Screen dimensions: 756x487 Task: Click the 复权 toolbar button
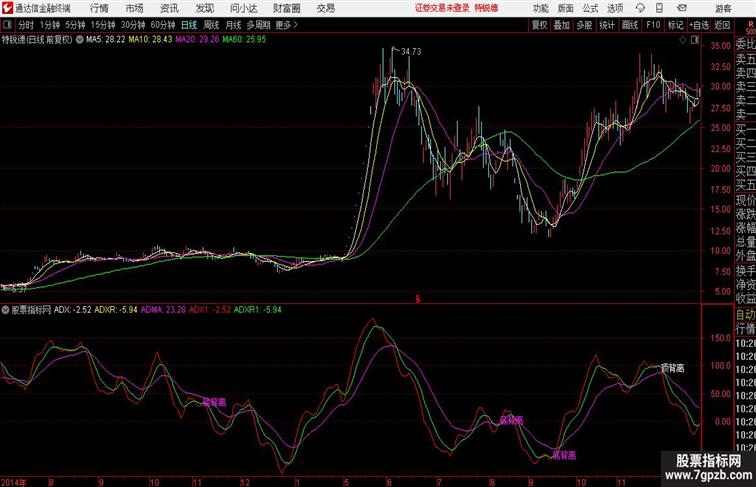pyautogui.click(x=540, y=25)
